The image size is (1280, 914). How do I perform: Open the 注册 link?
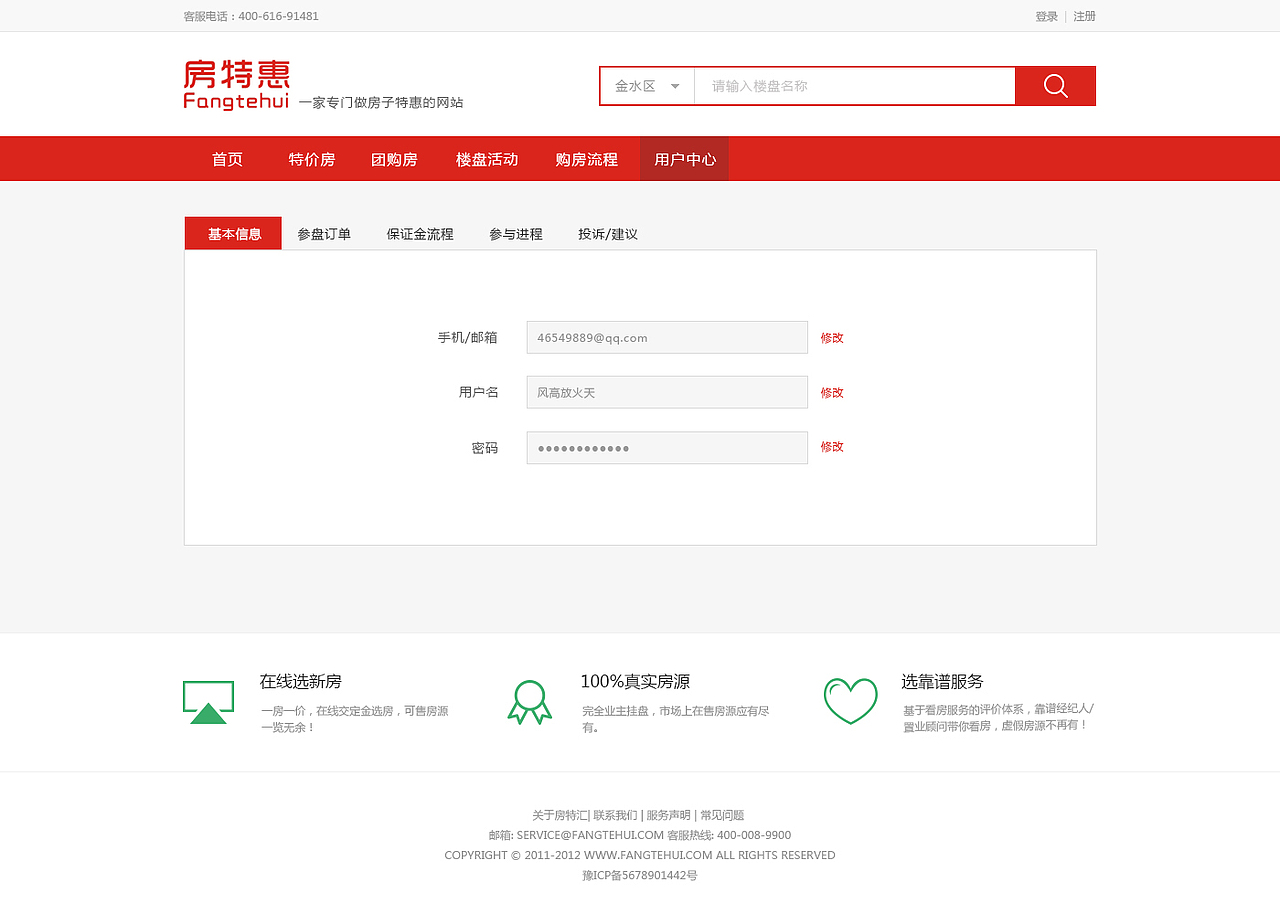[1083, 16]
